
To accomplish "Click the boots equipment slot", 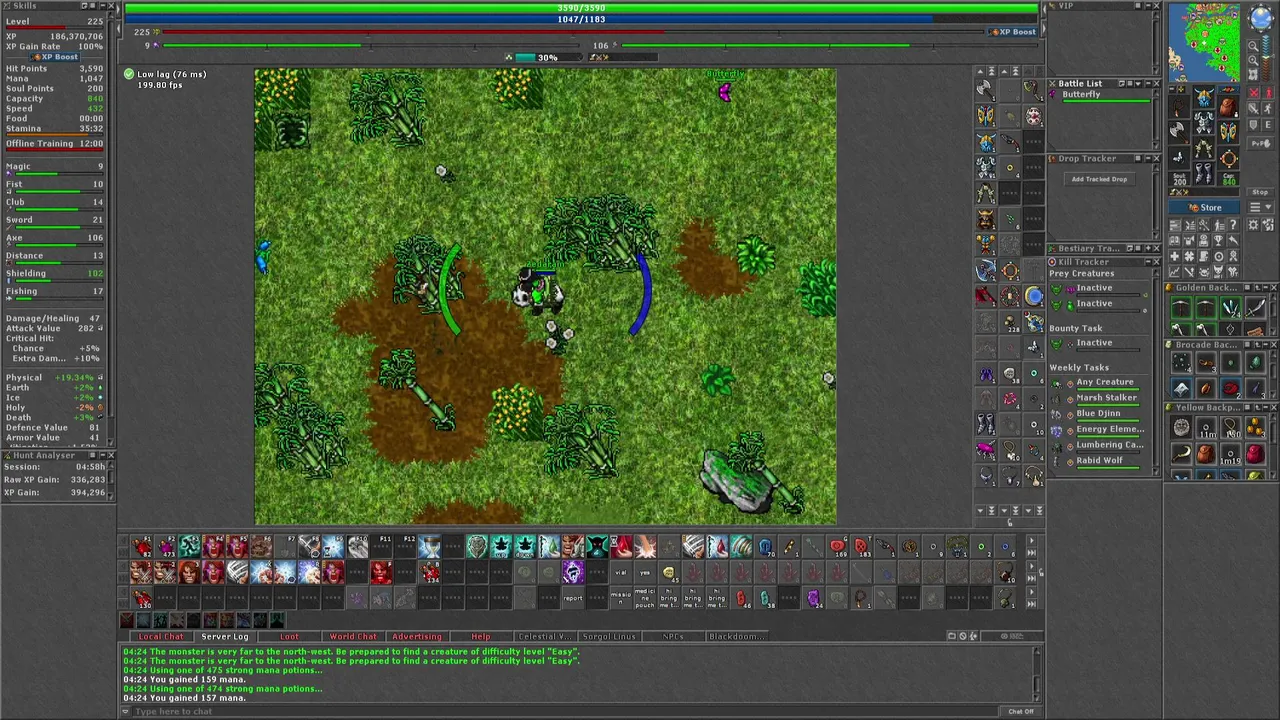I will 1204,173.
